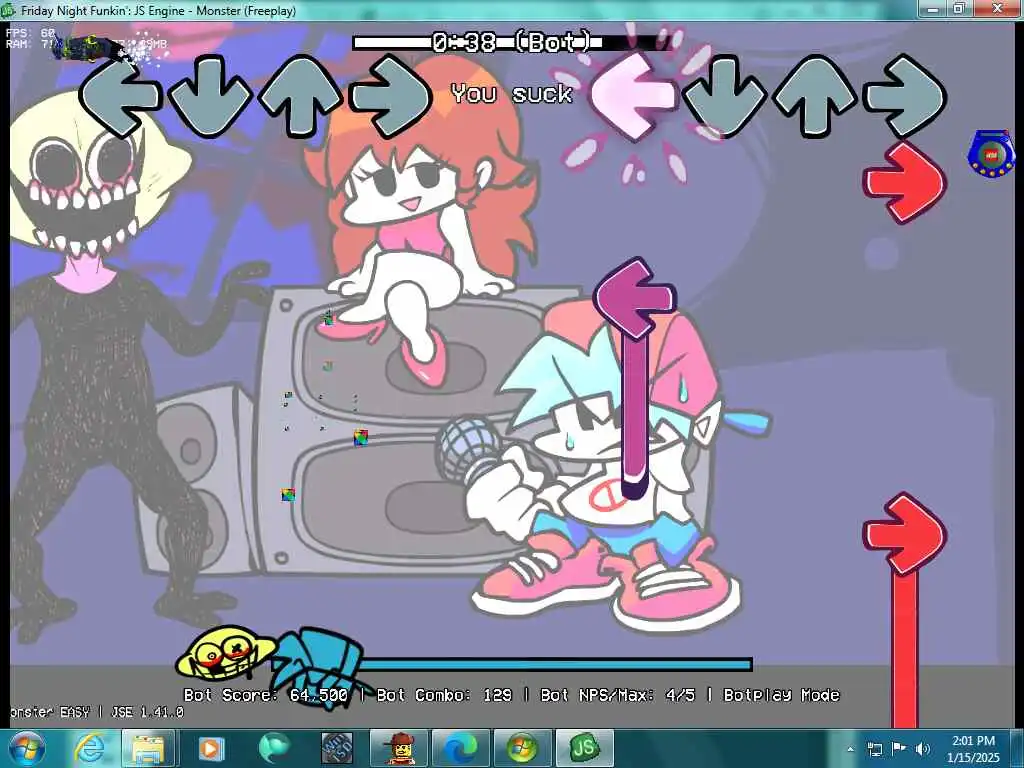
Task: Click the opponent's right arrow receptor
Action: click(391, 96)
